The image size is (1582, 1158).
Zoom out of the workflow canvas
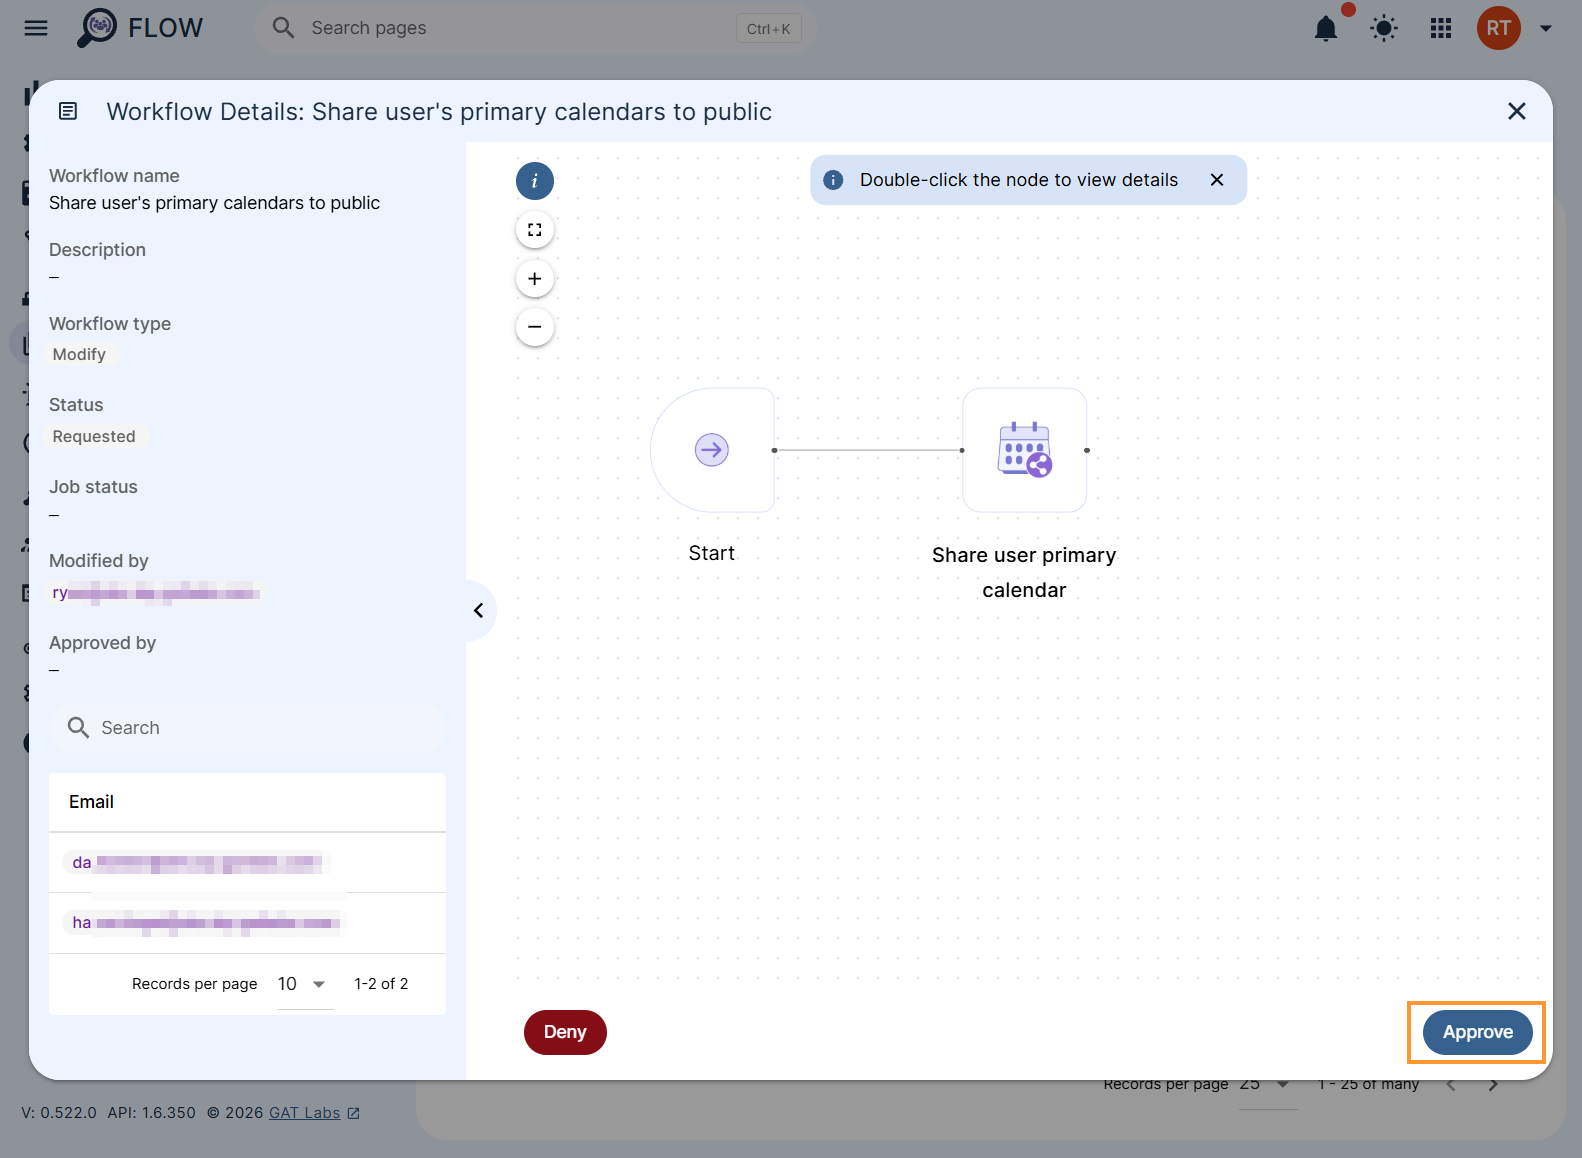coord(535,327)
